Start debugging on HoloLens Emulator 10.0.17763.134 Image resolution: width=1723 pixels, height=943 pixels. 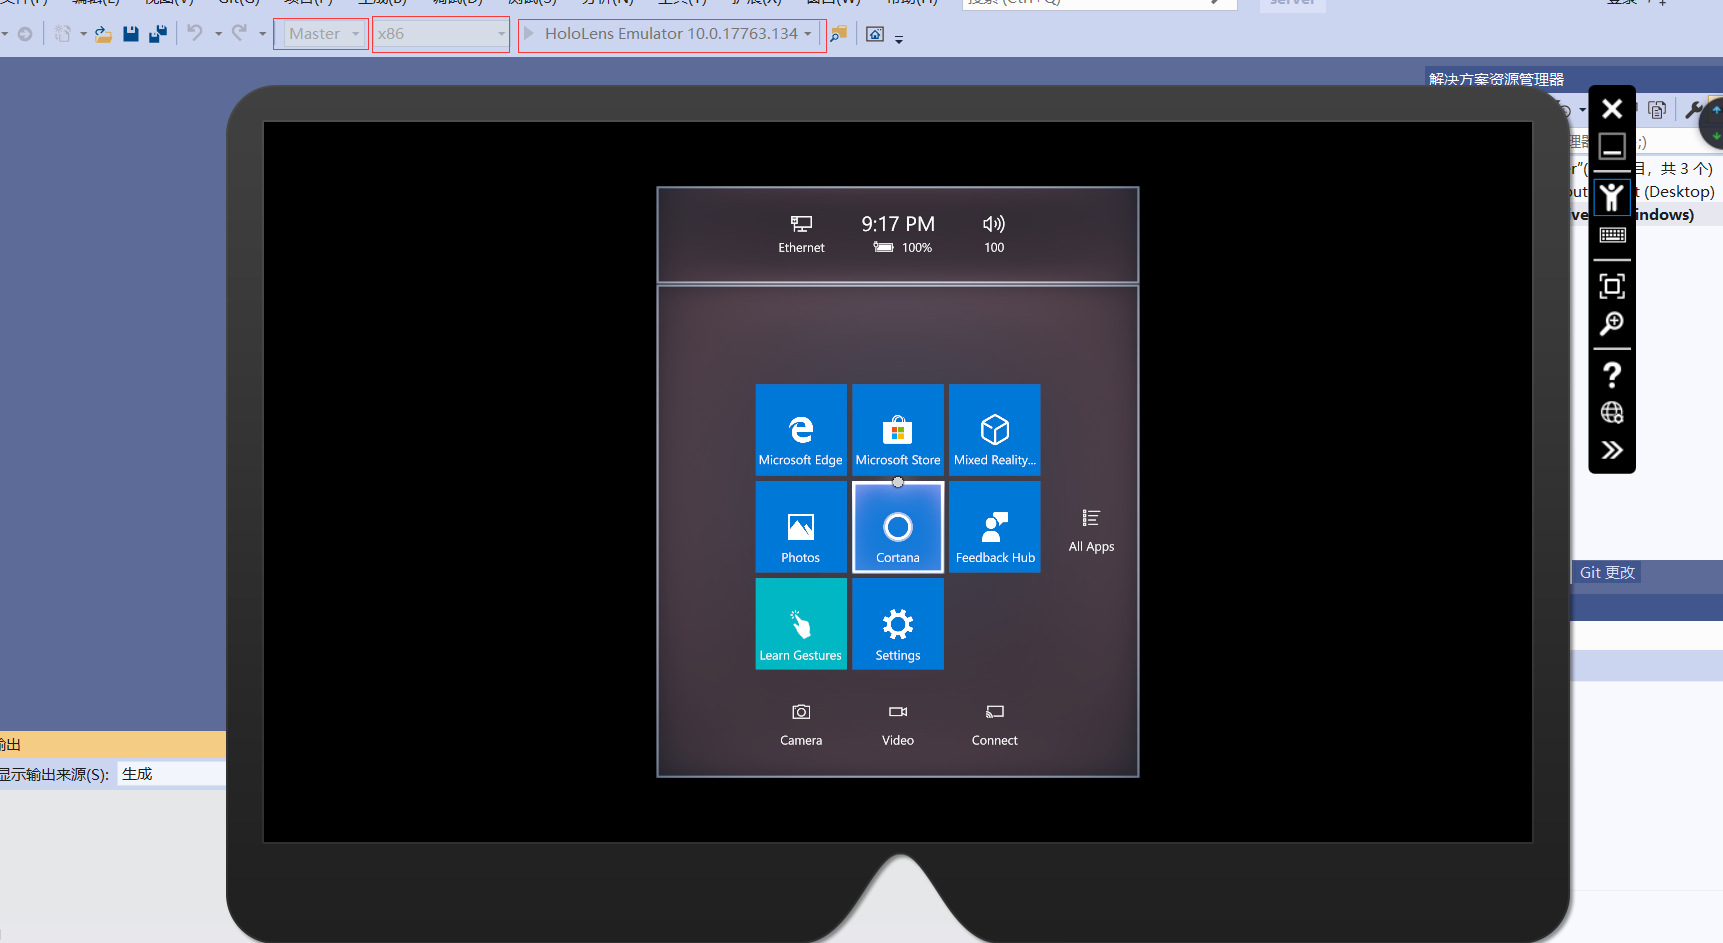(x=662, y=34)
